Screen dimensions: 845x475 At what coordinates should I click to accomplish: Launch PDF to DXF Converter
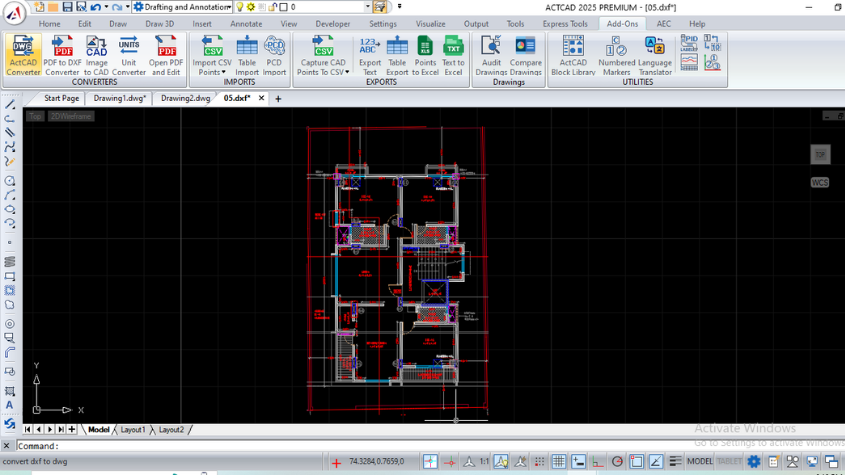pyautogui.click(x=63, y=56)
